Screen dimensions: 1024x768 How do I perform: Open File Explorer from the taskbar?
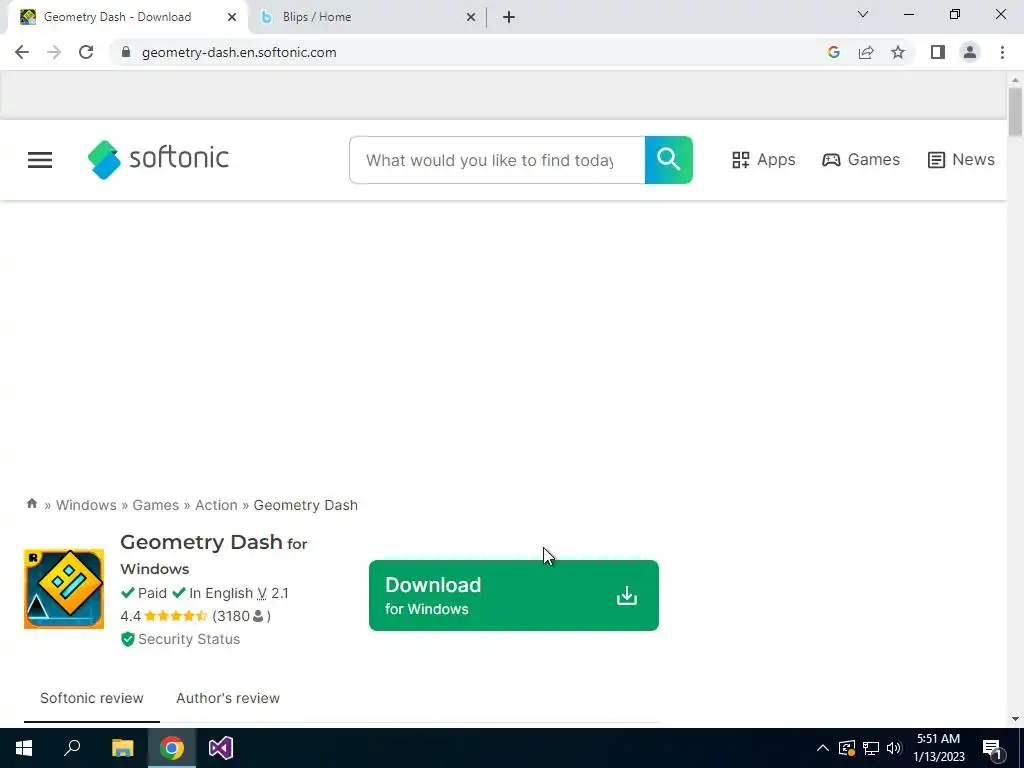(122, 748)
